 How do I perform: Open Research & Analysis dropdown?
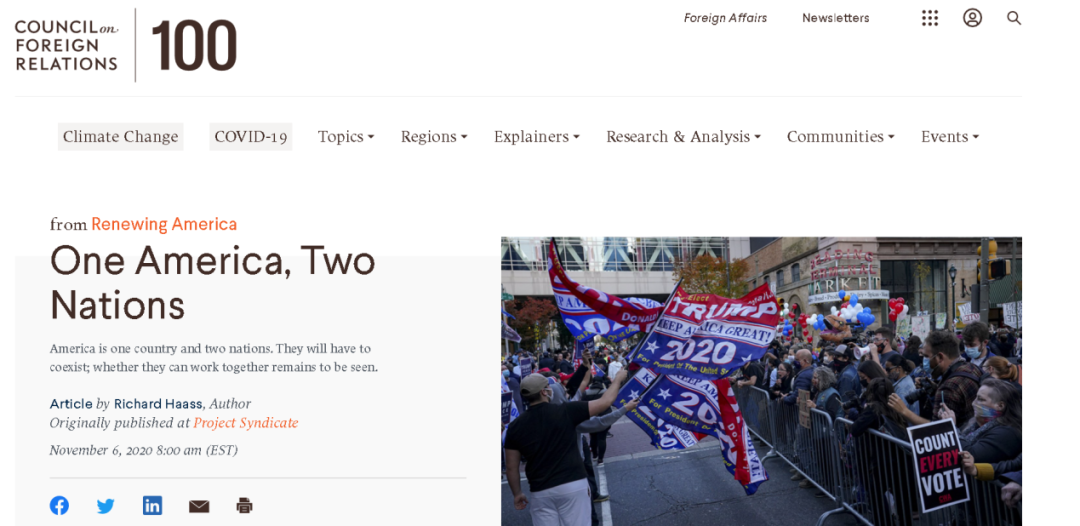pos(683,136)
